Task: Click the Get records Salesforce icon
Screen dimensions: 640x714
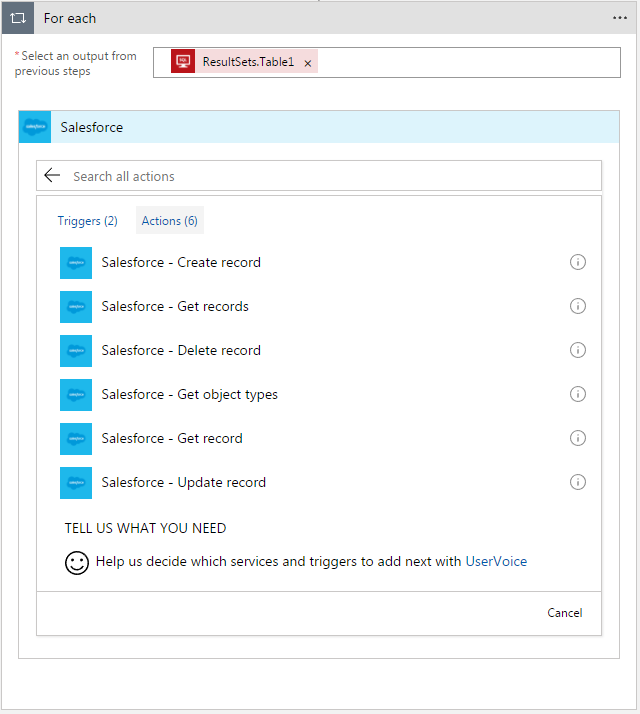Action: click(76, 307)
